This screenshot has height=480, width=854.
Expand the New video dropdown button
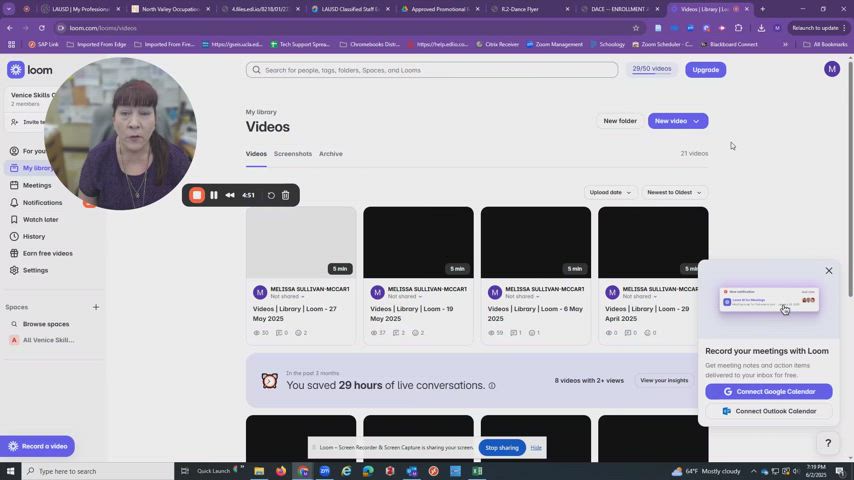point(696,121)
